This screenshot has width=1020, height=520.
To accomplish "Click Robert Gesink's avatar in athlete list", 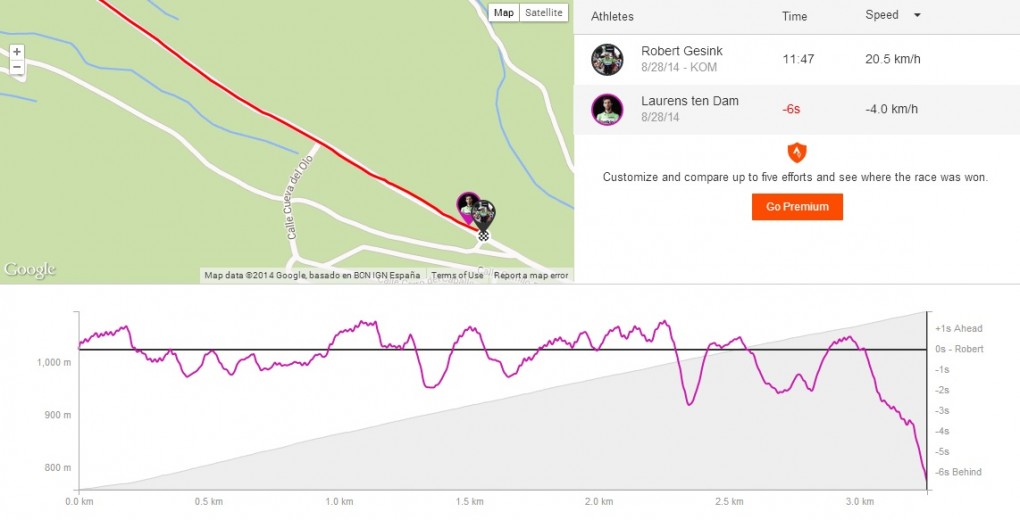I will click(607, 59).
